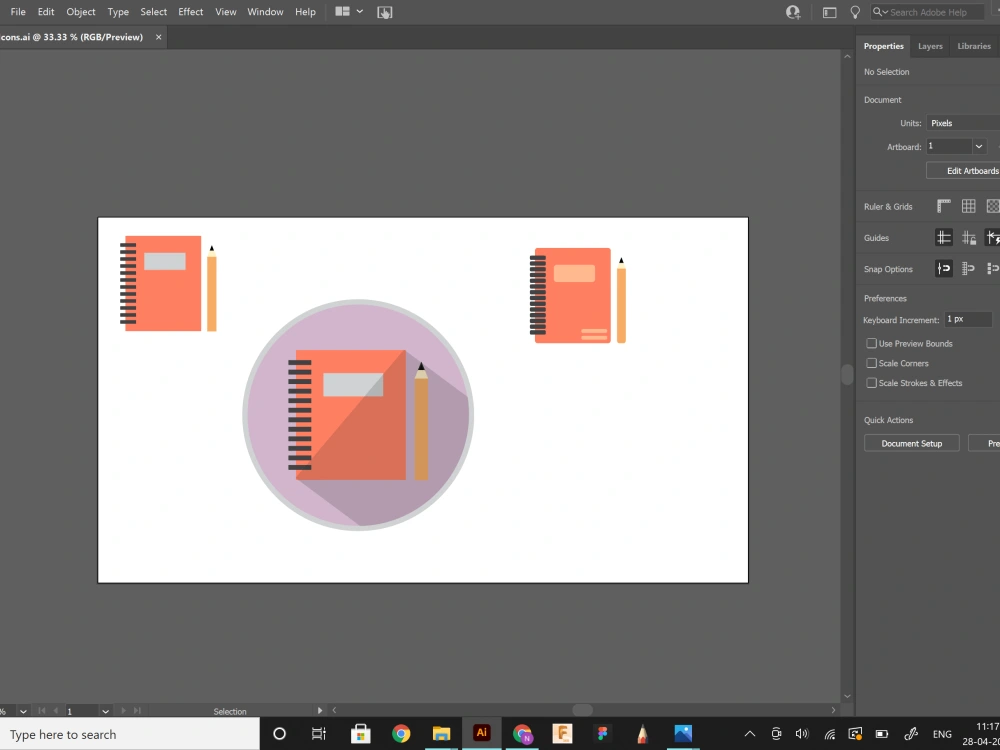Enable Scale Strokes & Effects checkbox

point(871,383)
